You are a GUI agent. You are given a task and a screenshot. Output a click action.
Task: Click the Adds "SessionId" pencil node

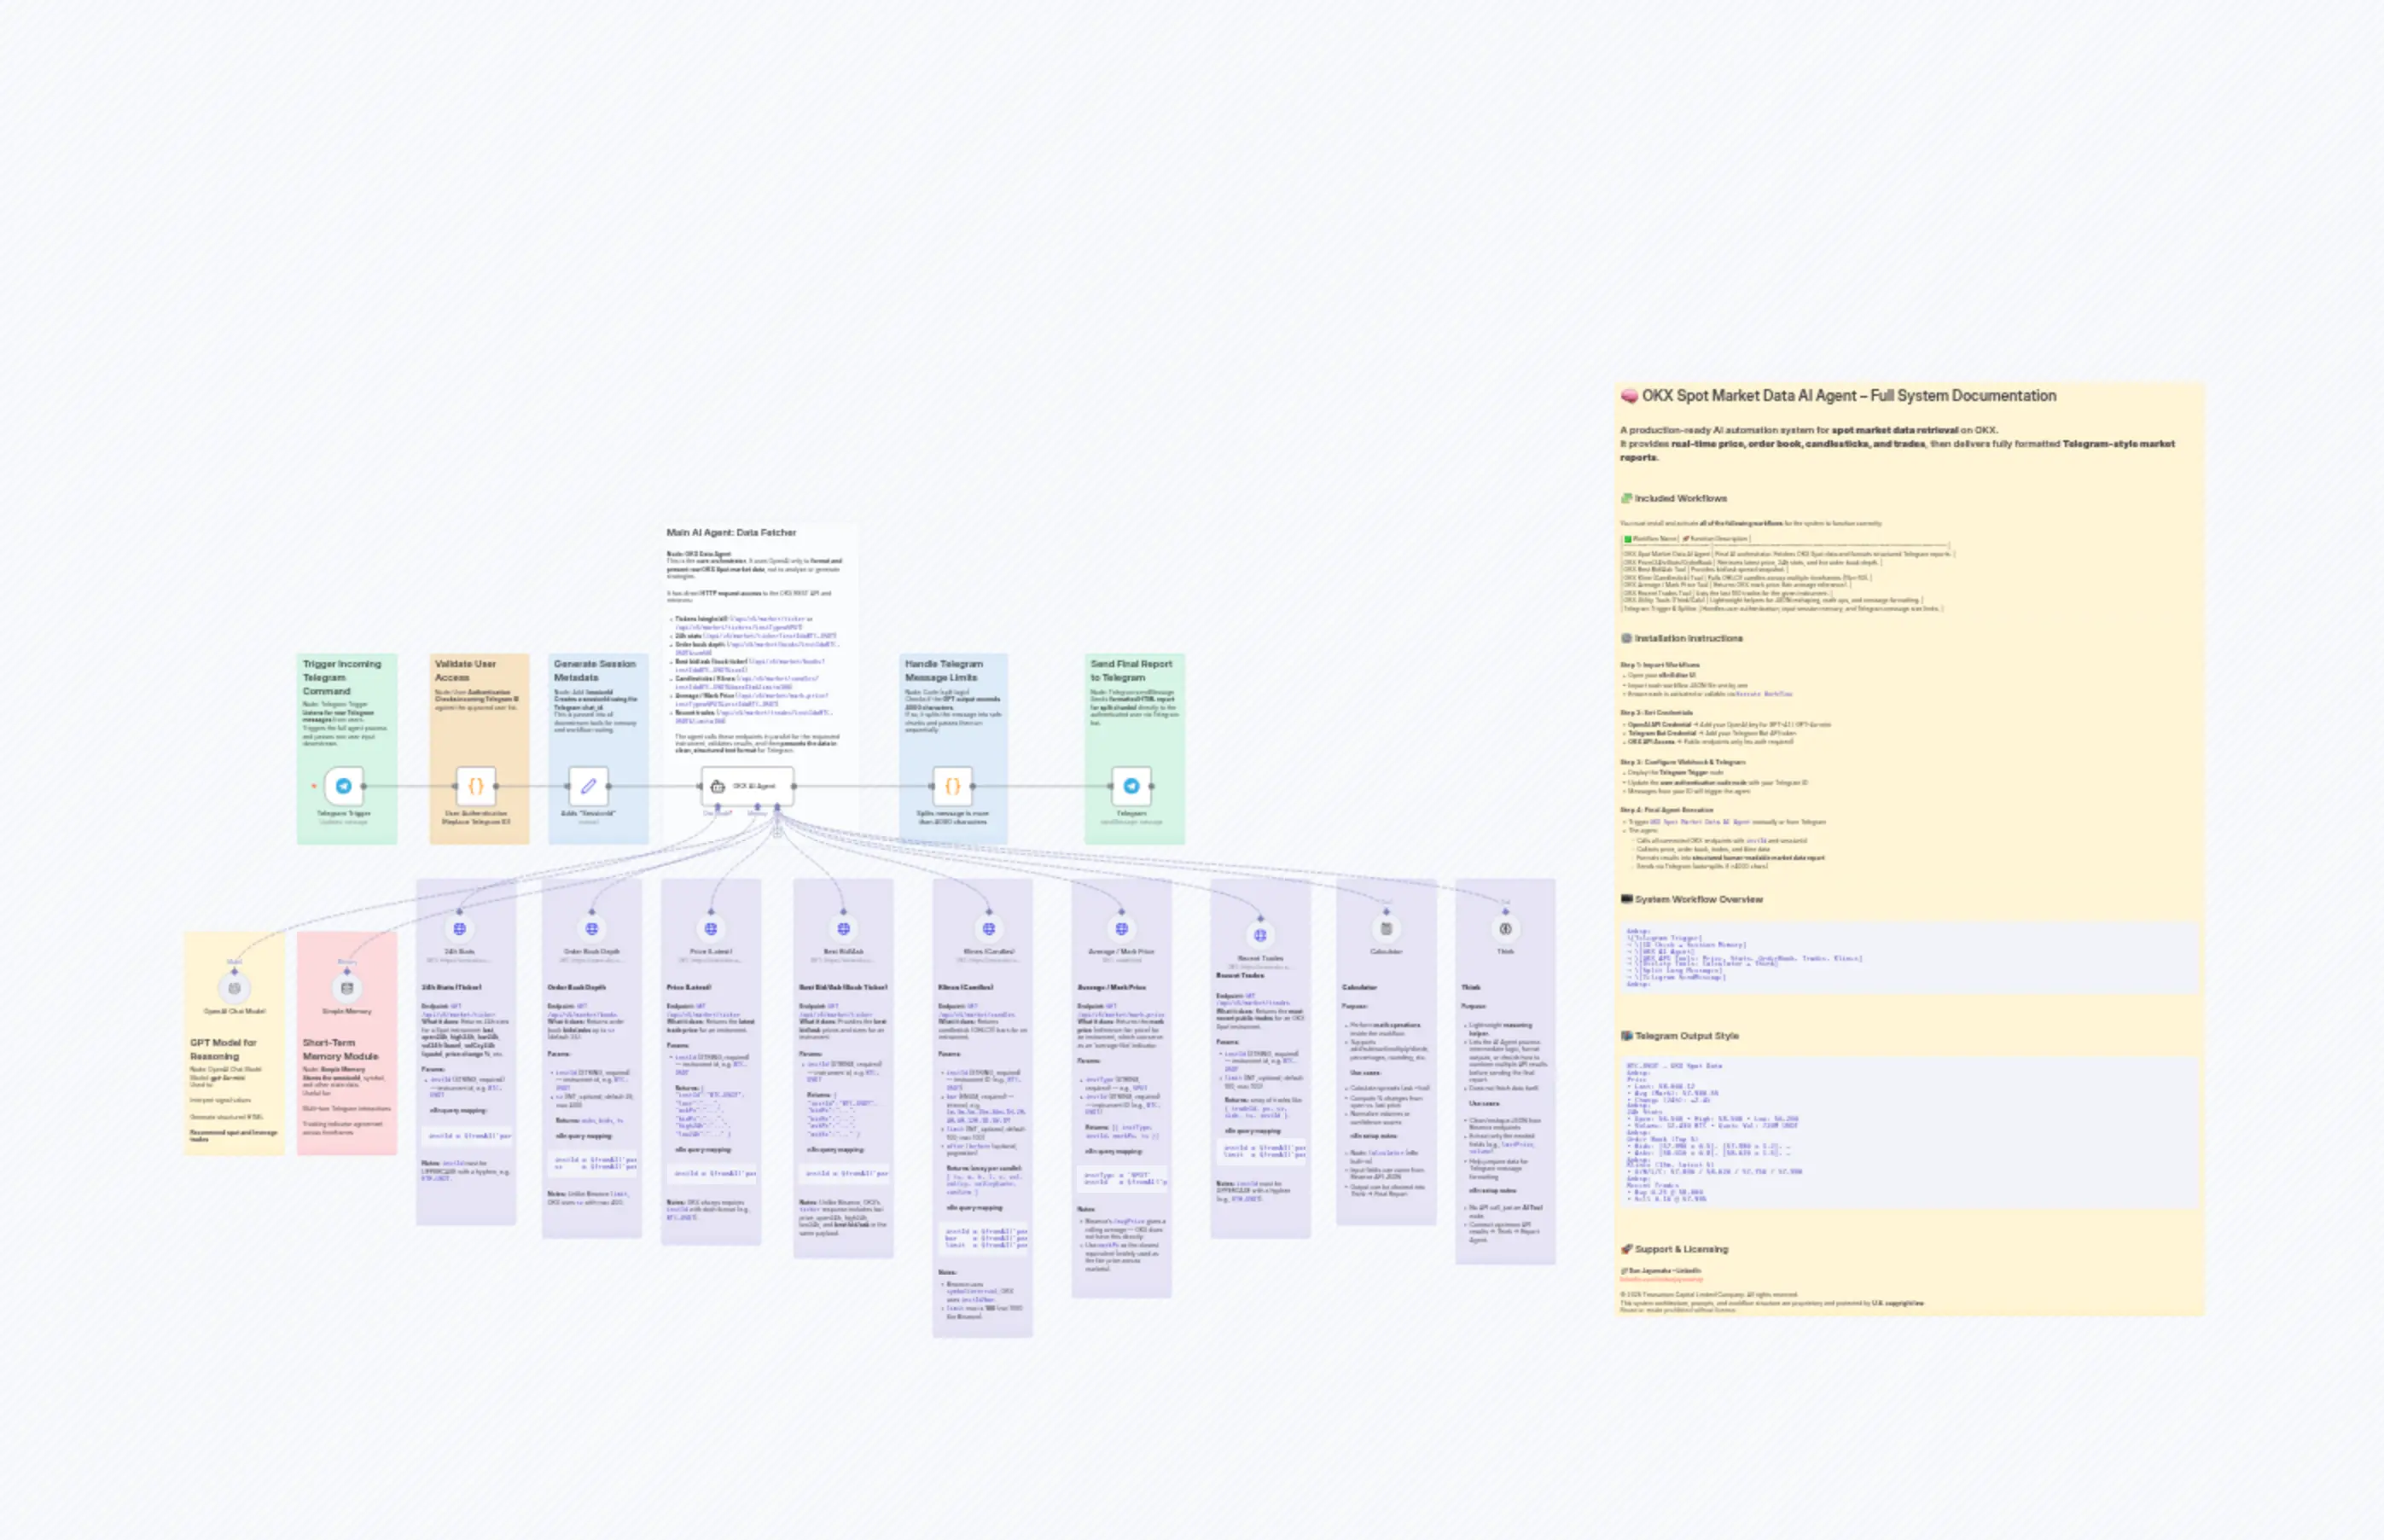[x=588, y=786]
